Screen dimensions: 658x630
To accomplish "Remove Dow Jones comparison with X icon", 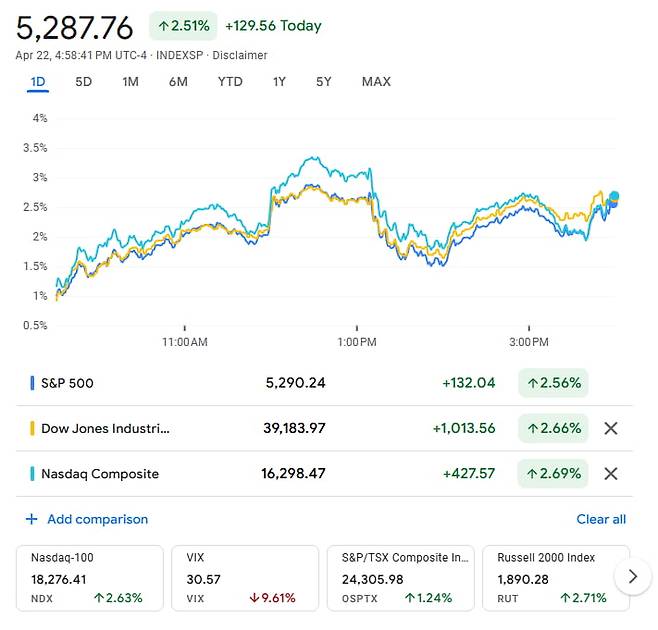I will pos(611,428).
